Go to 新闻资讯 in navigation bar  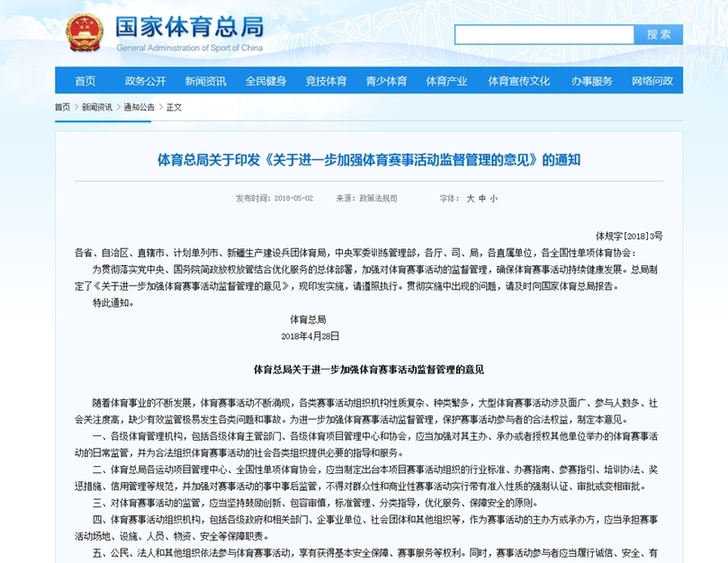tap(205, 81)
